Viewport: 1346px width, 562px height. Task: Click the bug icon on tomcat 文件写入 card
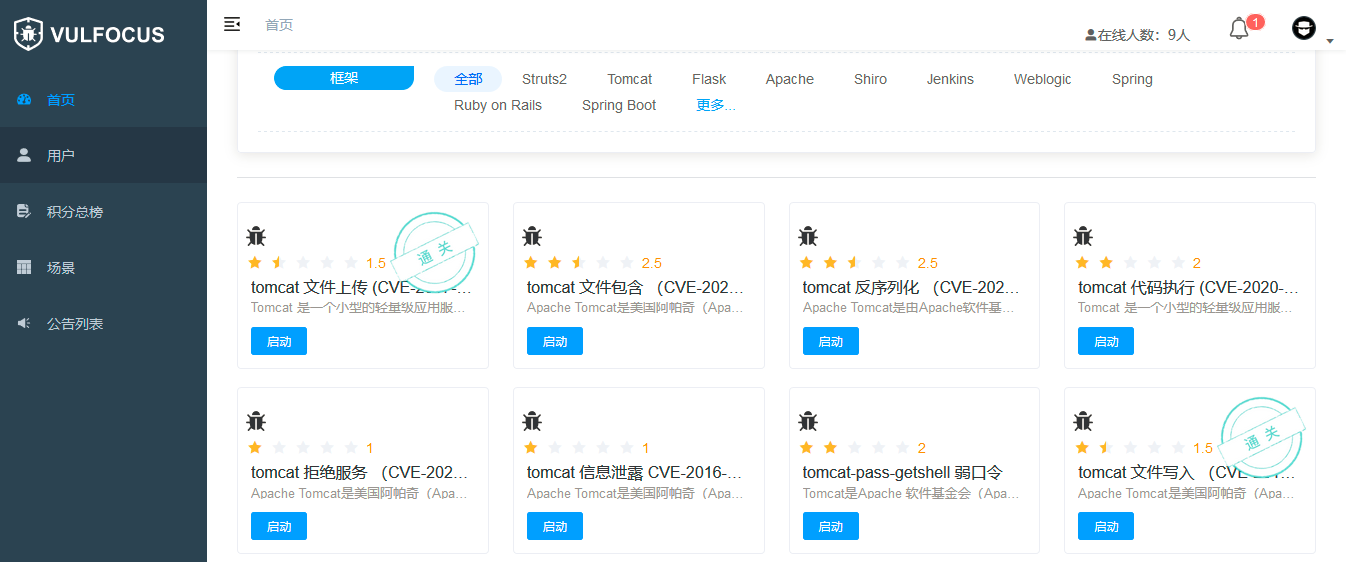click(1083, 421)
